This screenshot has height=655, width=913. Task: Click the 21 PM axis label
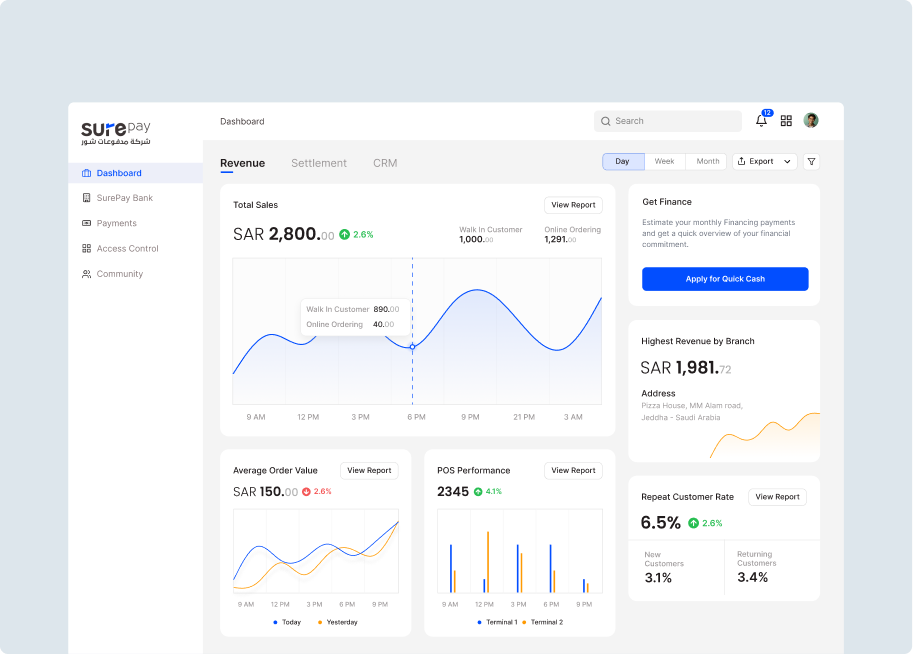[x=524, y=417]
